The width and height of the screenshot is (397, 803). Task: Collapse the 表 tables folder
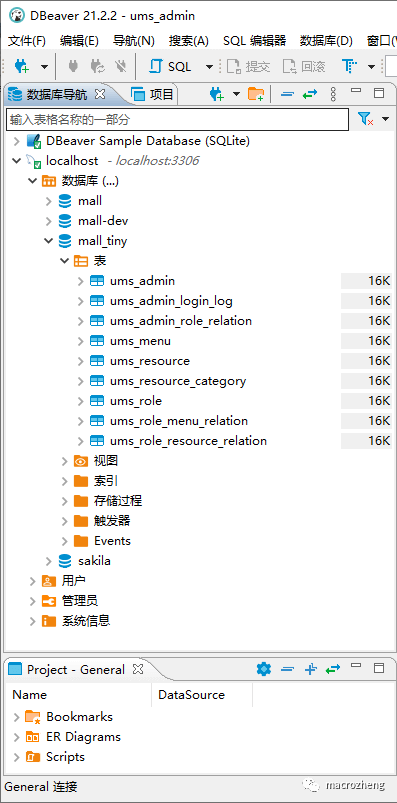point(64,261)
